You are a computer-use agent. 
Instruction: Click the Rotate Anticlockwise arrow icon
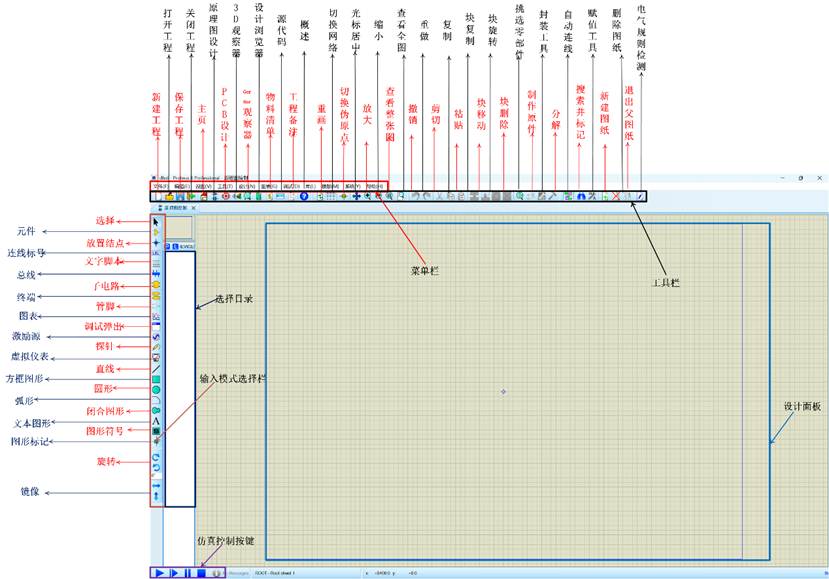[x=156, y=467]
